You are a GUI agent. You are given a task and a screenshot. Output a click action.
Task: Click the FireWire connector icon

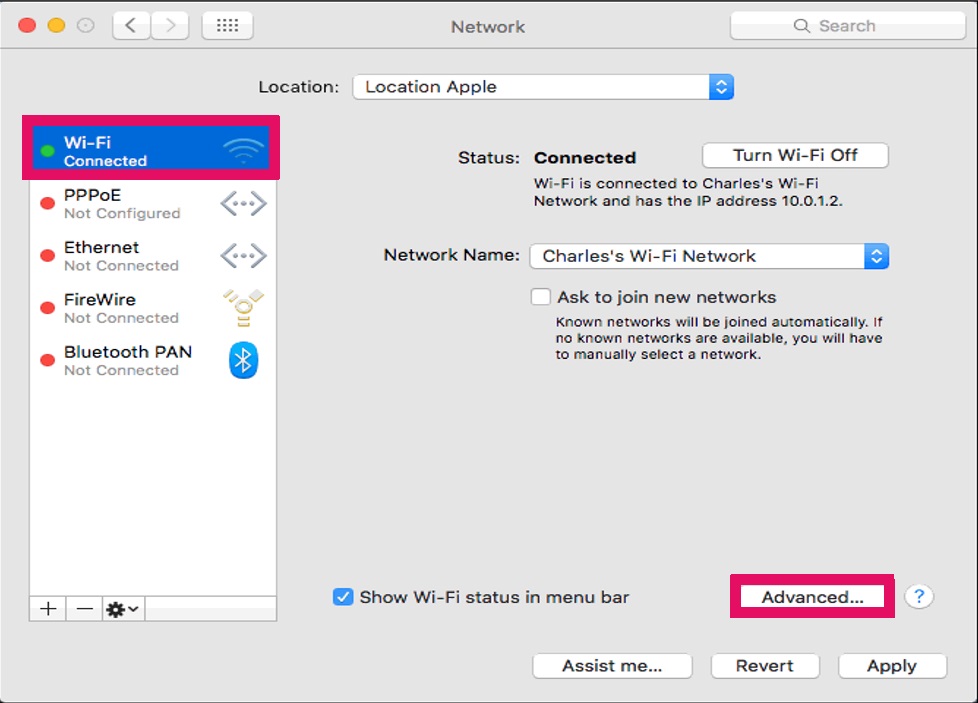point(243,308)
